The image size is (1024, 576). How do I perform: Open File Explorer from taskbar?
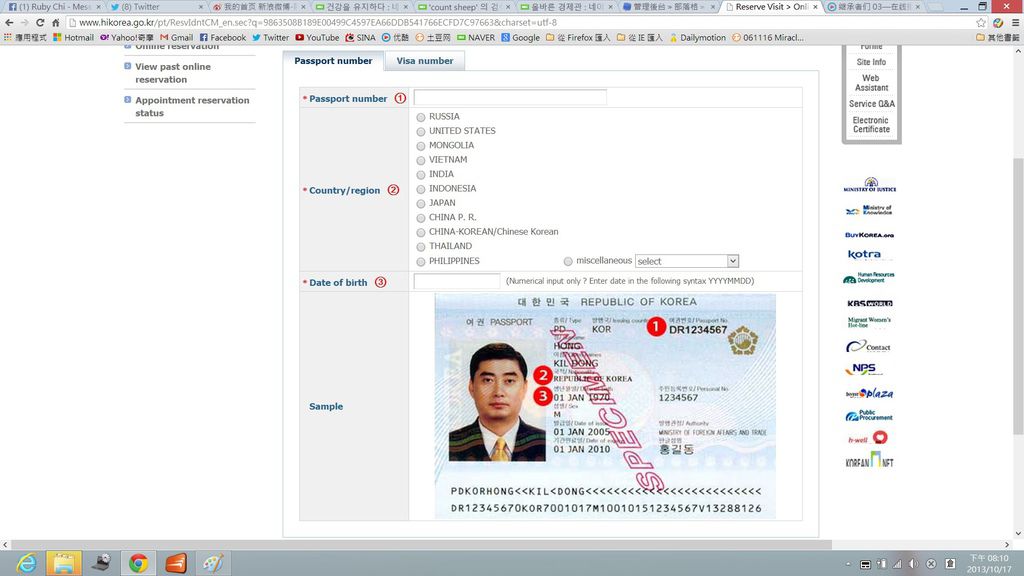pyautogui.click(x=63, y=563)
